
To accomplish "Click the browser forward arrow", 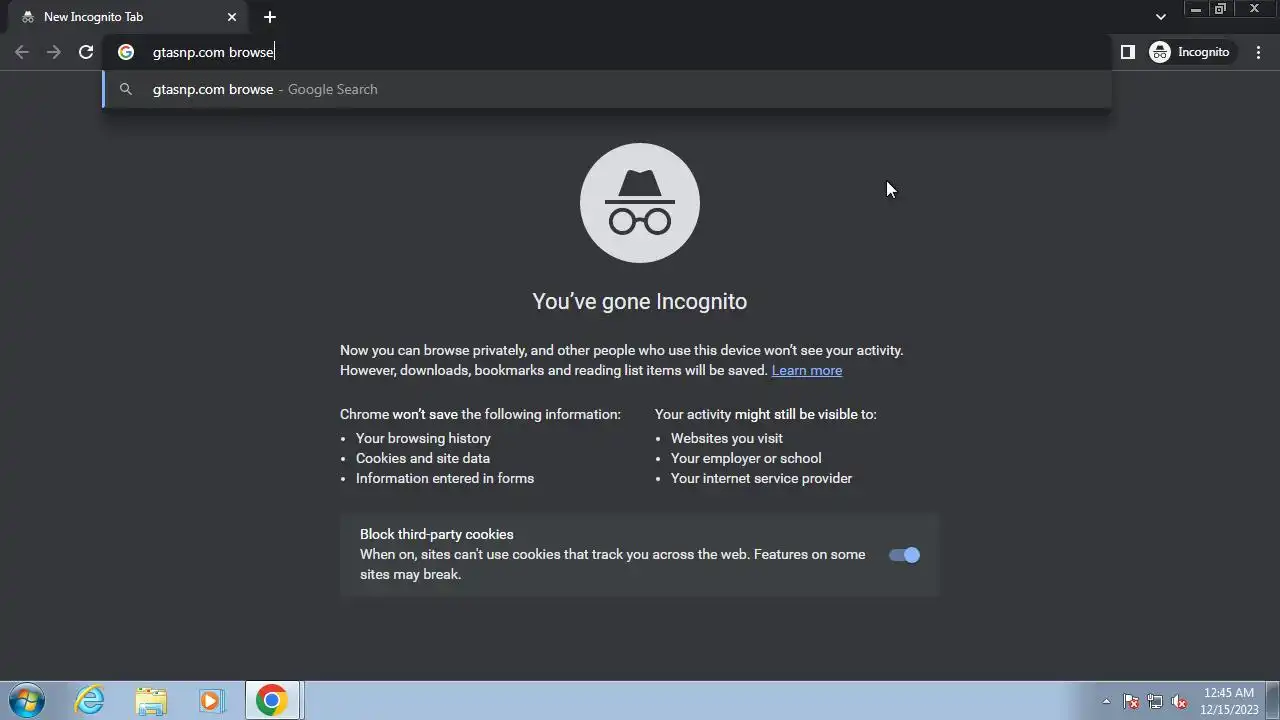I will coord(54,52).
